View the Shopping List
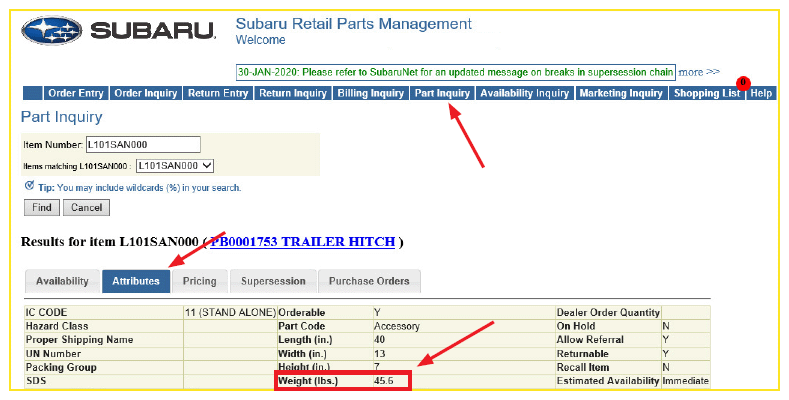This screenshot has height=400, width=789. pyautogui.click(x=706, y=93)
